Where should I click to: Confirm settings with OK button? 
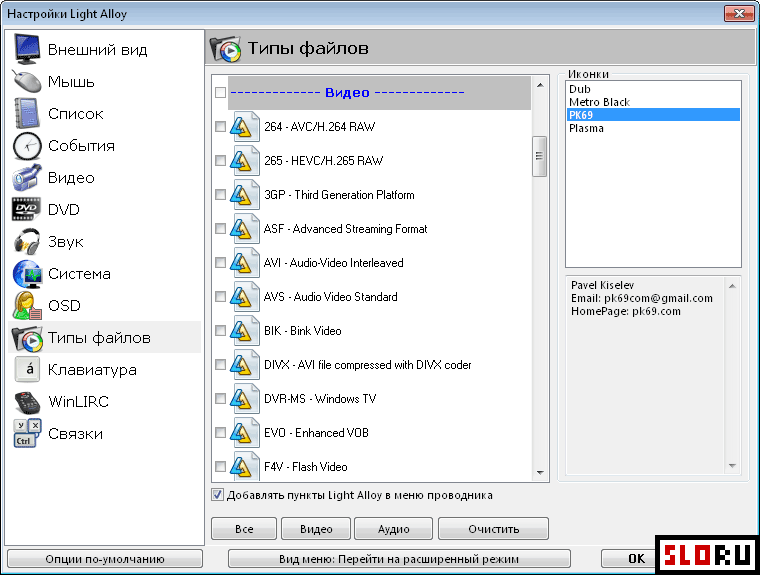pyautogui.click(x=629, y=559)
